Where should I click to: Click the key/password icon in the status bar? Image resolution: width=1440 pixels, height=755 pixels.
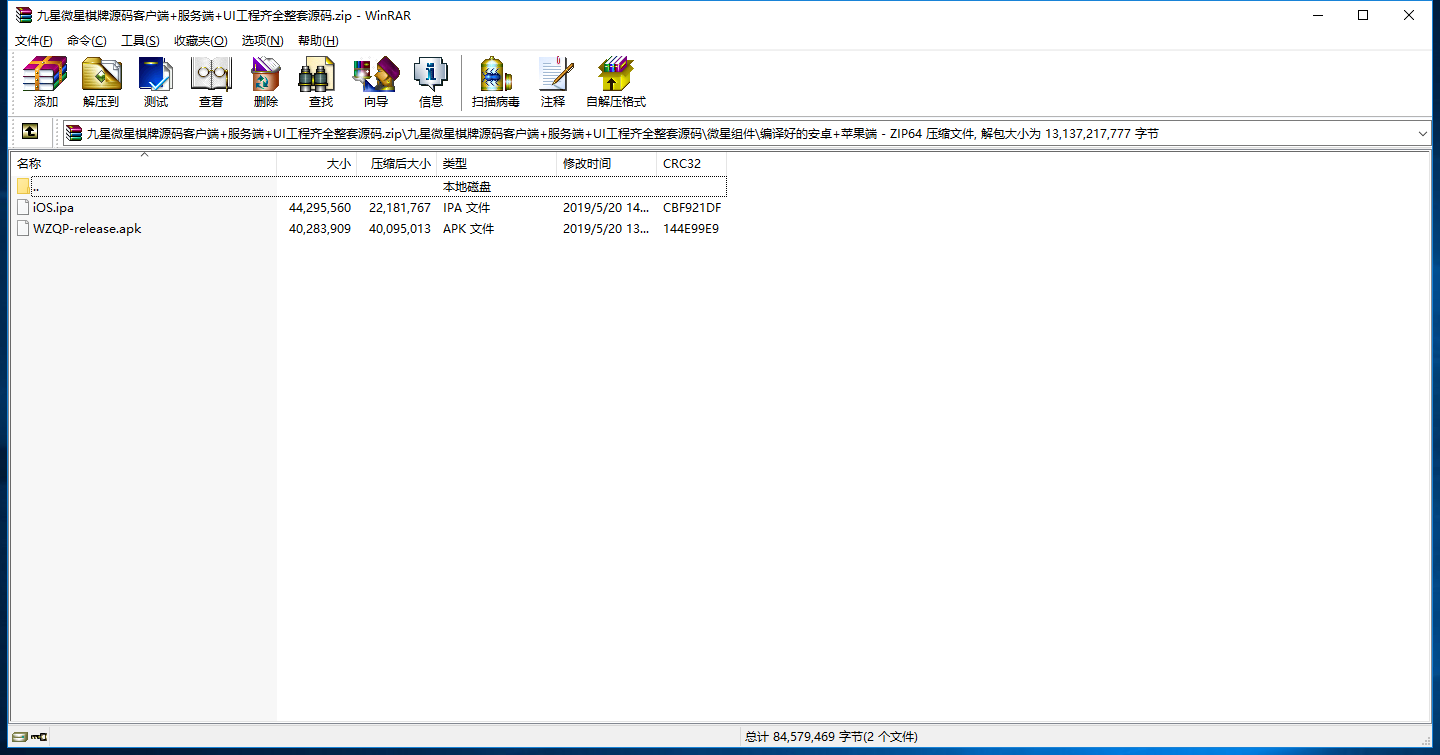(39, 737)
